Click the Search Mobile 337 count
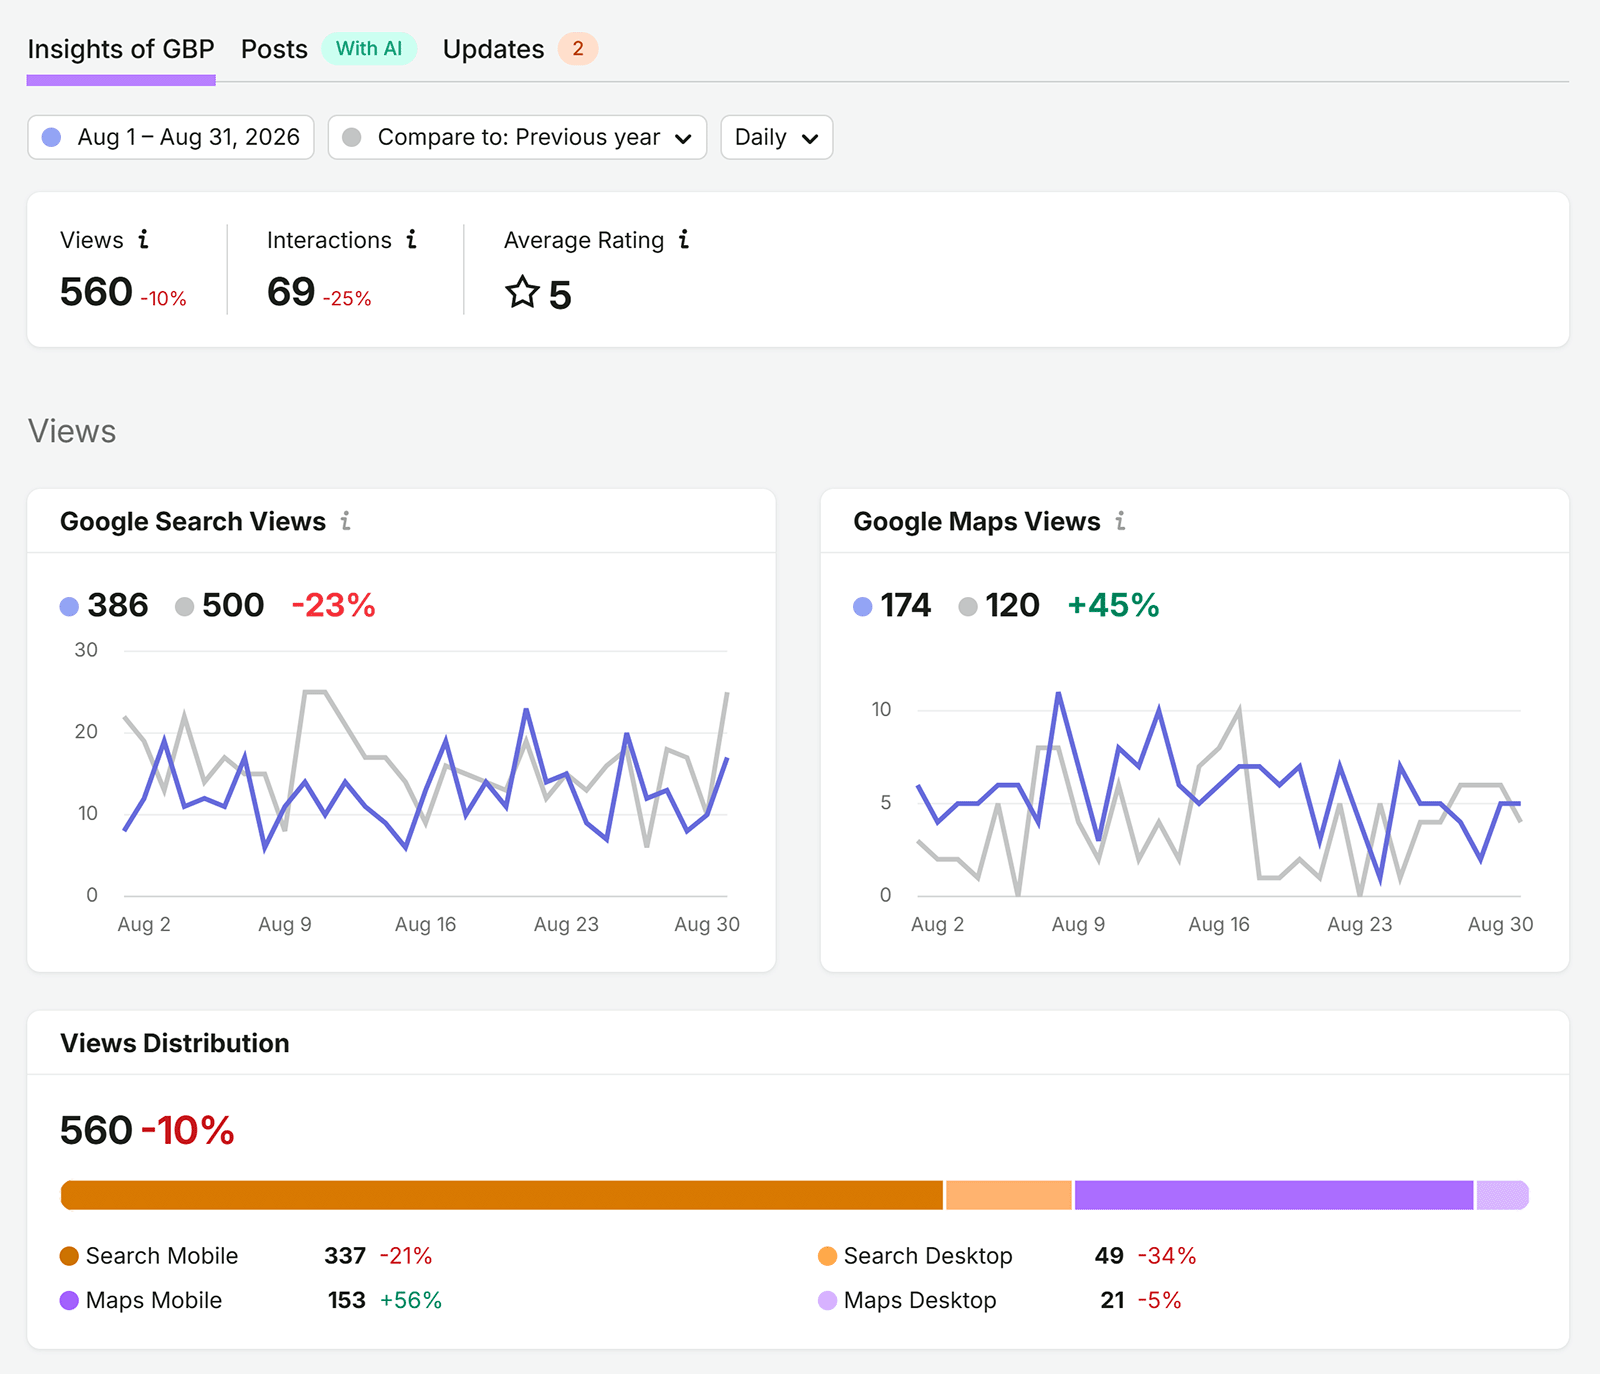The image size is (1600, 1374). pyautogui.click(x=345, y=1256)
